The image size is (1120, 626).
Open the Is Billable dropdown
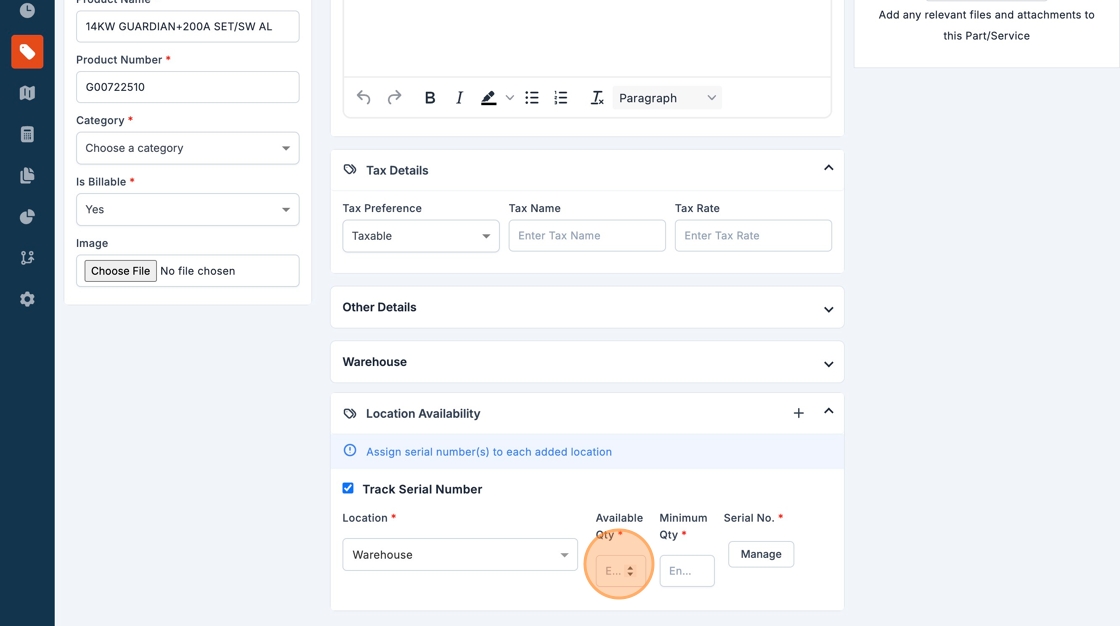point(188,209)
